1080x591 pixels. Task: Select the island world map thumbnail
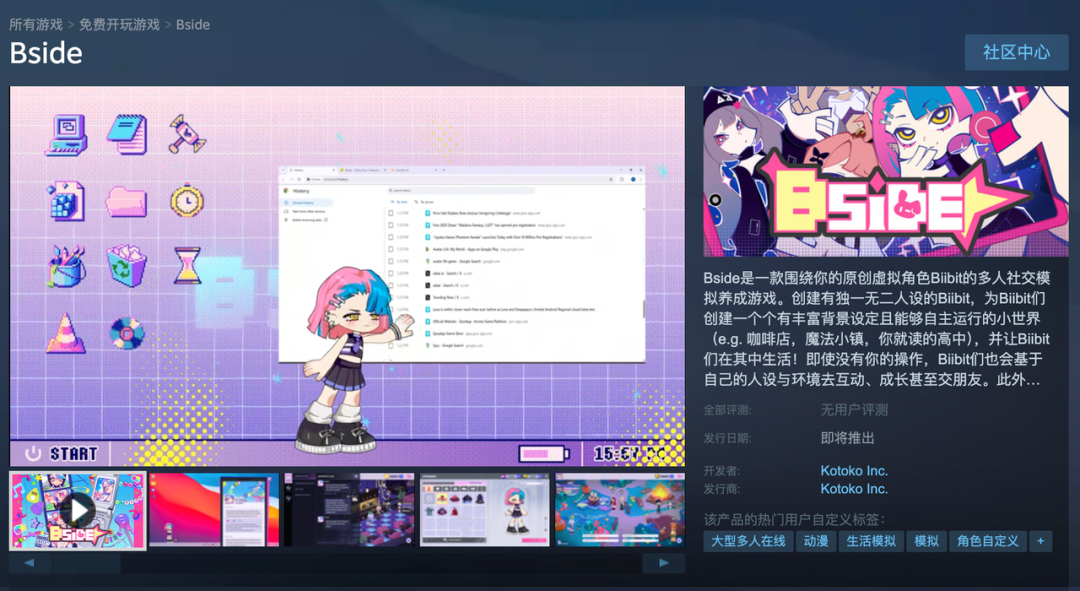click(x=620, y=510)
